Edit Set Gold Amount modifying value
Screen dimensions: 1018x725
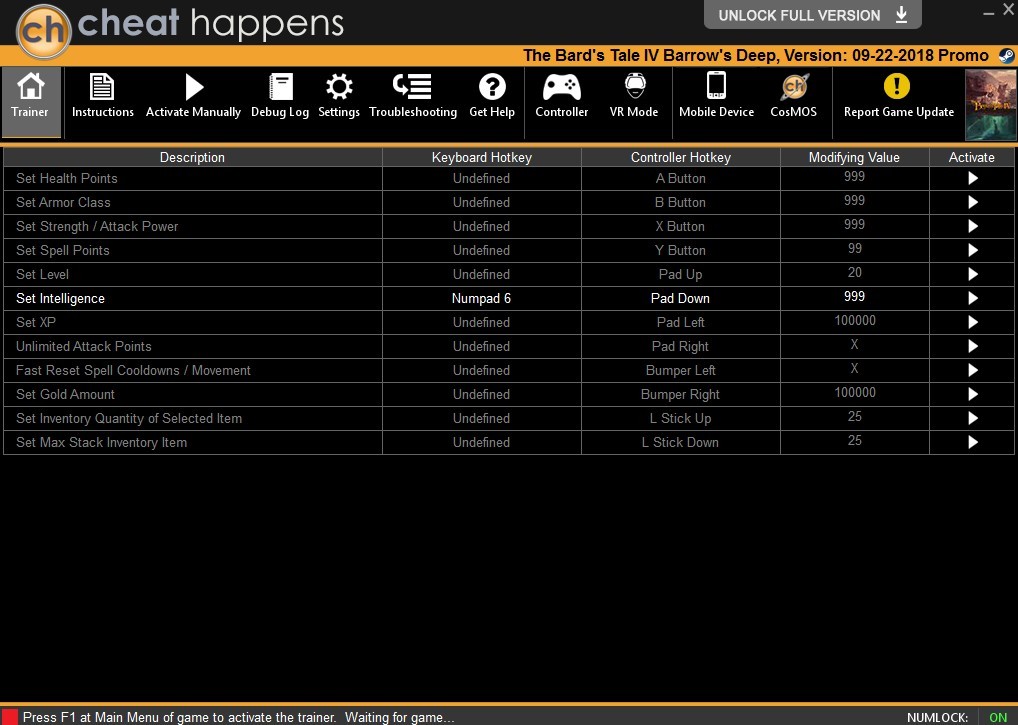click(854, 393)
